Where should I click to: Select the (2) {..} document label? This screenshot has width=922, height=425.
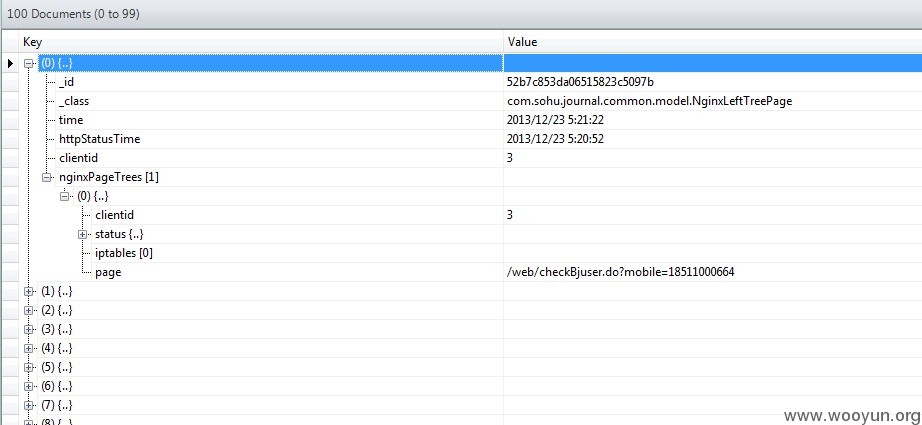(x=57, y=310)
